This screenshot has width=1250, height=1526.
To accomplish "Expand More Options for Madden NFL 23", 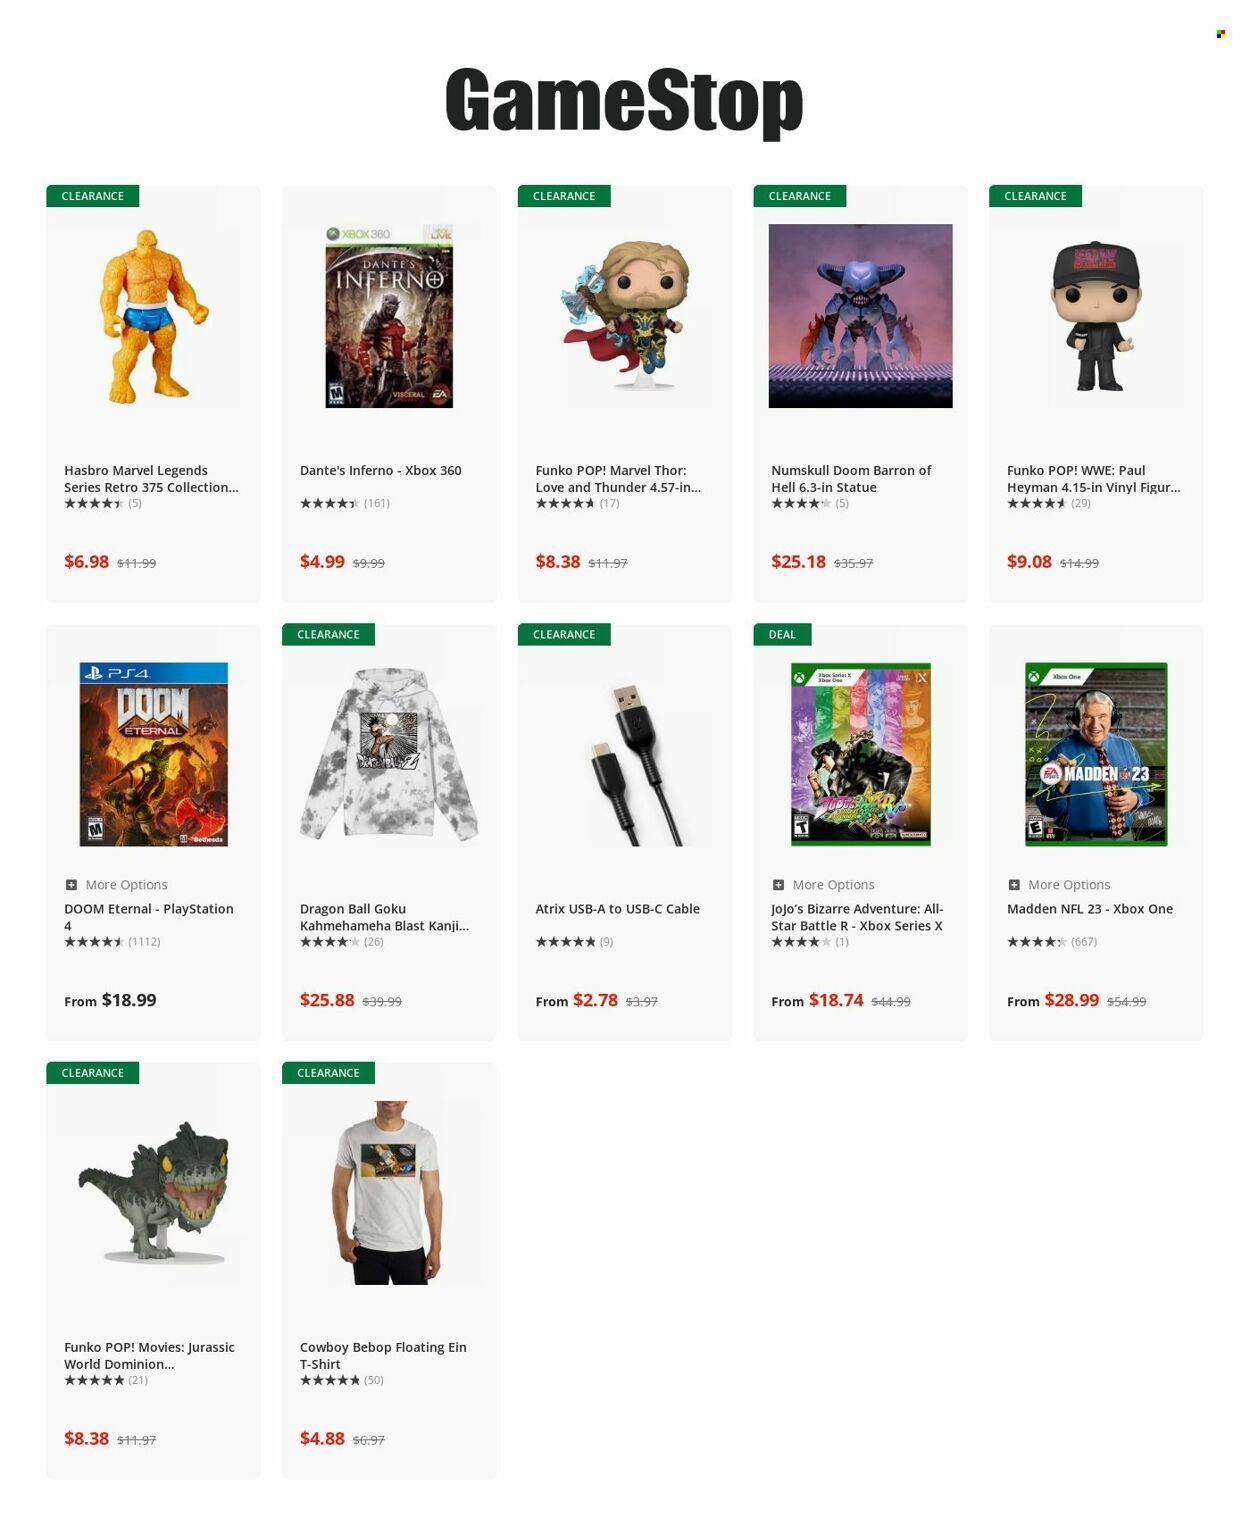I will [x=1059, y=884].
